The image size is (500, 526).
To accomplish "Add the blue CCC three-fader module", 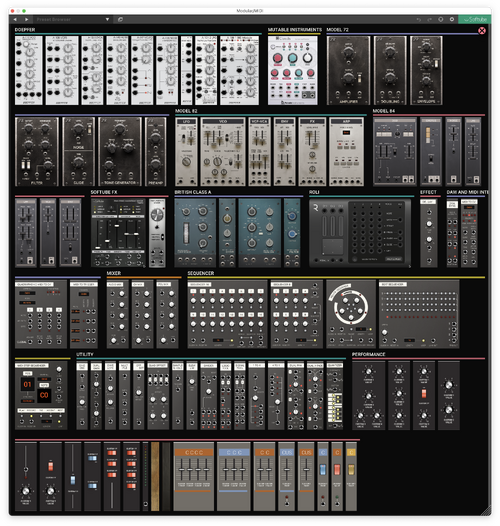I will [x=234, y=476].
